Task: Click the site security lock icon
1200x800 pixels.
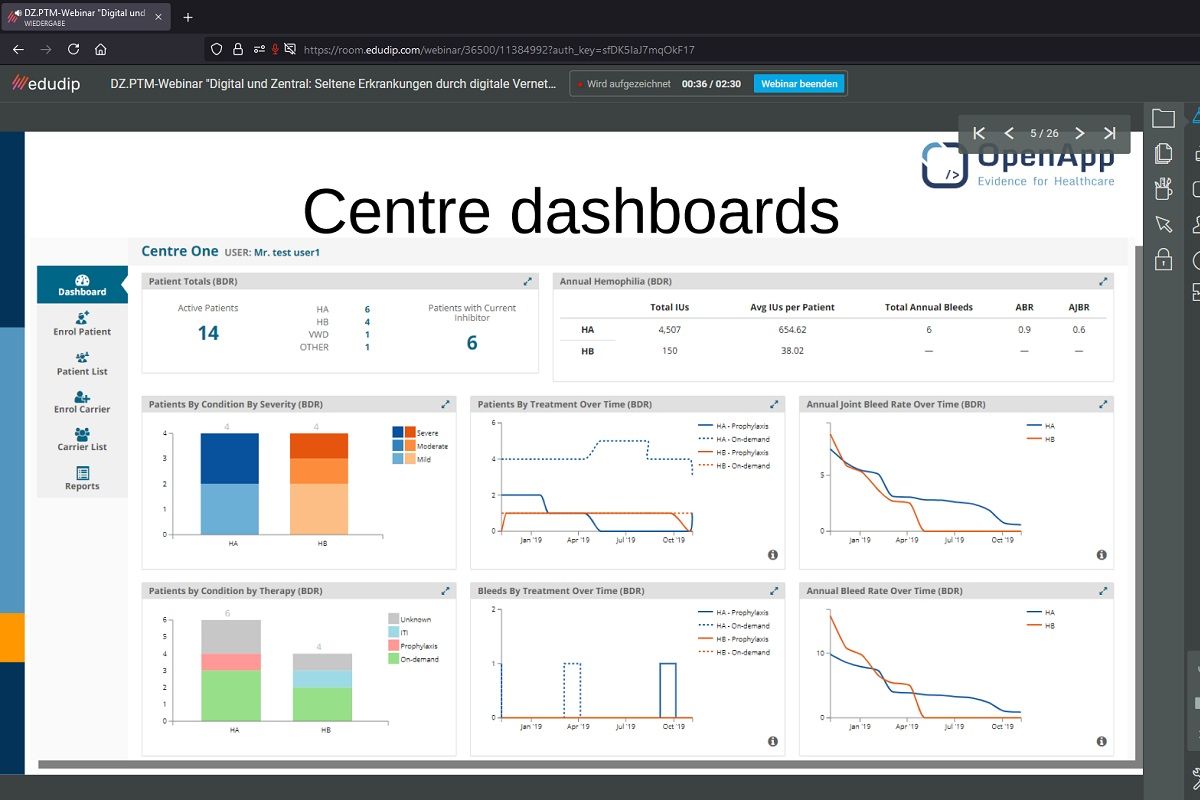Action: coord(238,49)
